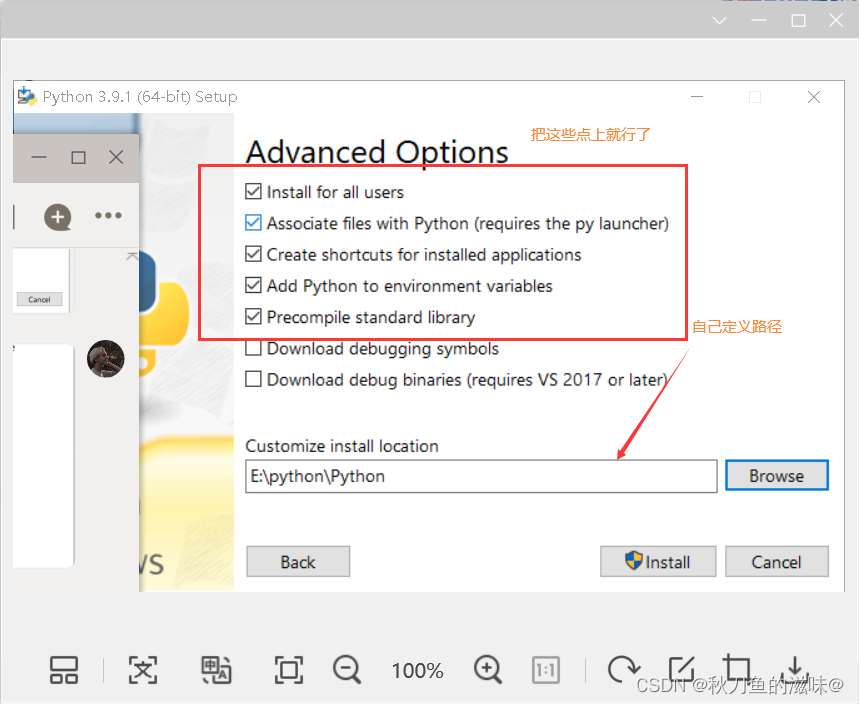859x704 pixels.
Task: Click the Back button
Action: 298,562
